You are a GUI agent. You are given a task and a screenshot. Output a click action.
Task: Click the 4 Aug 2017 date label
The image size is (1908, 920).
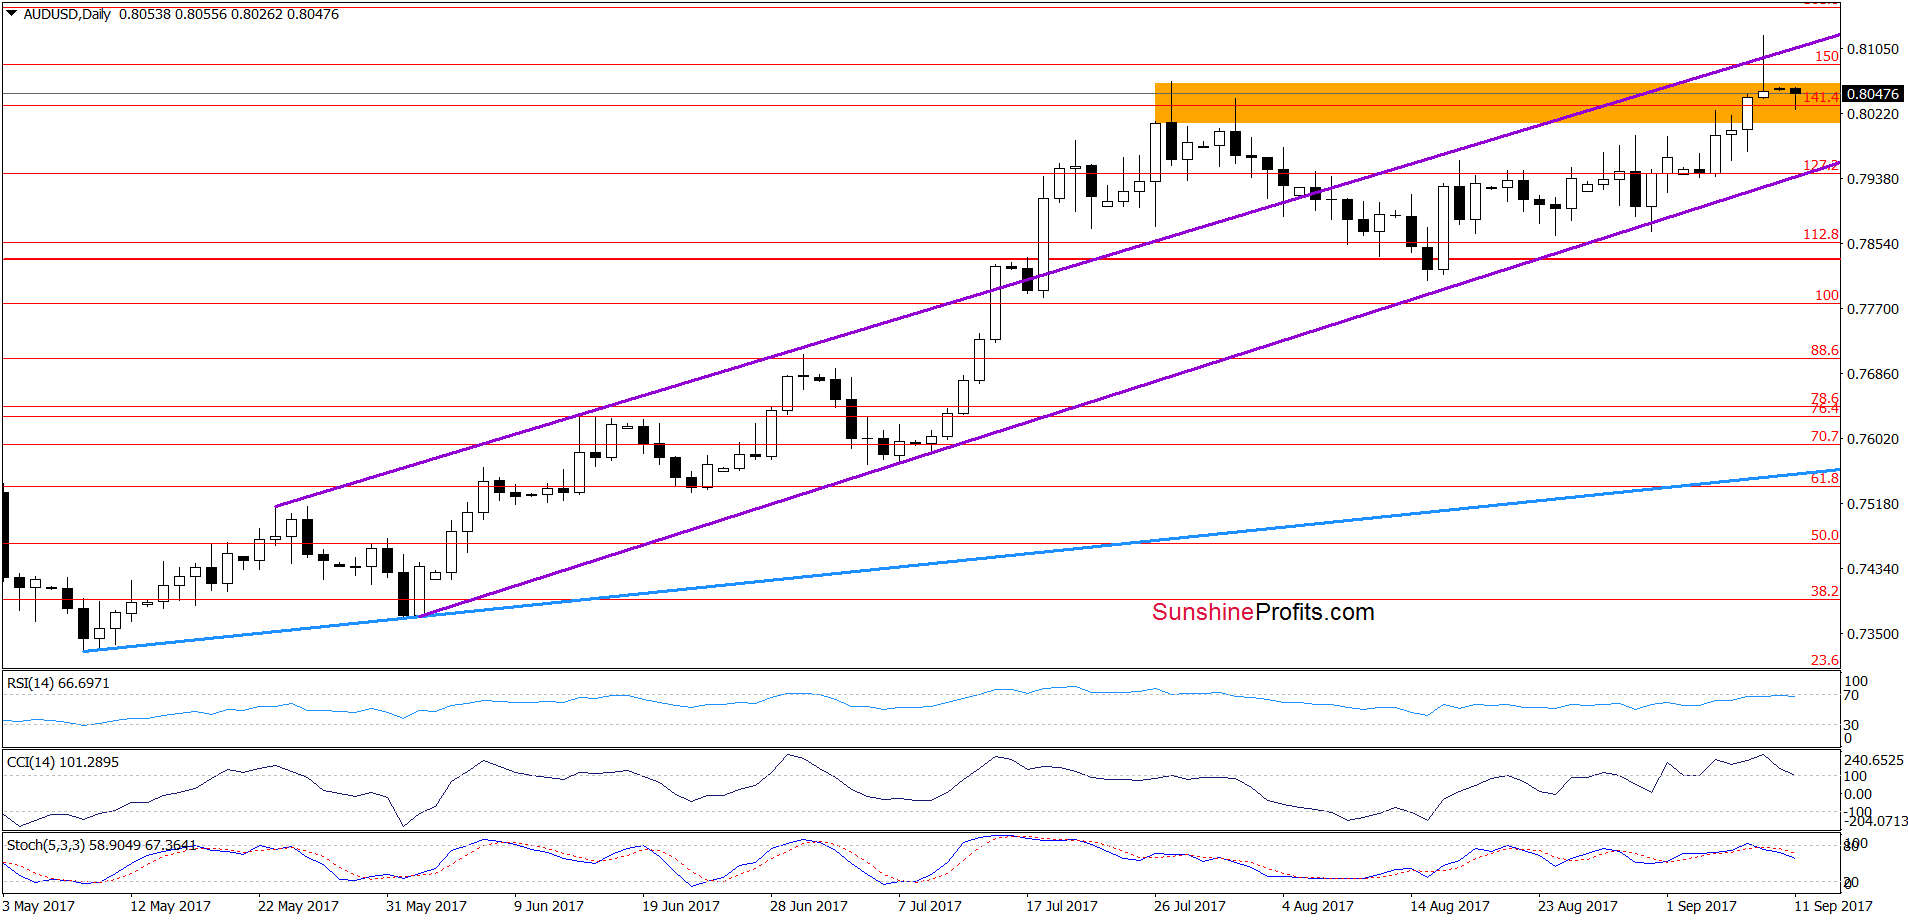coord(1318,906)
